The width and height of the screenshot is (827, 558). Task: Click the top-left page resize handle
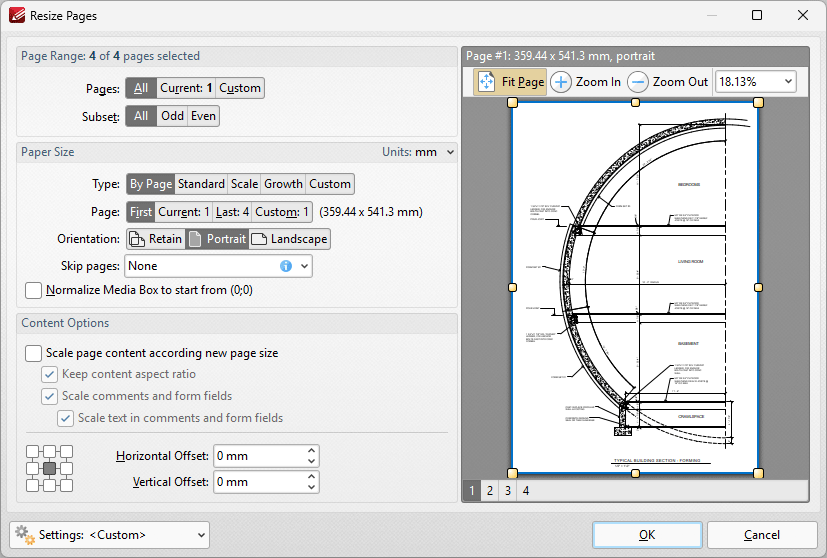[512, 103]
